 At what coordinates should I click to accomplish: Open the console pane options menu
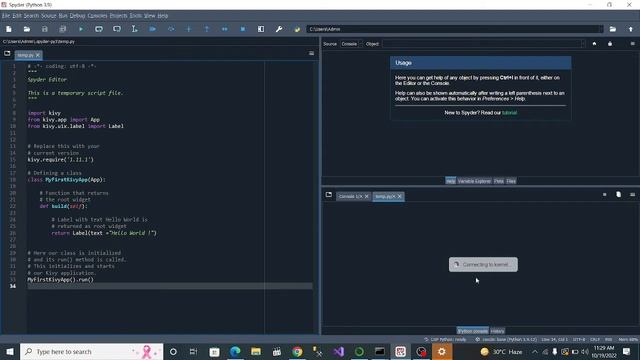click(x=632, y=195)
